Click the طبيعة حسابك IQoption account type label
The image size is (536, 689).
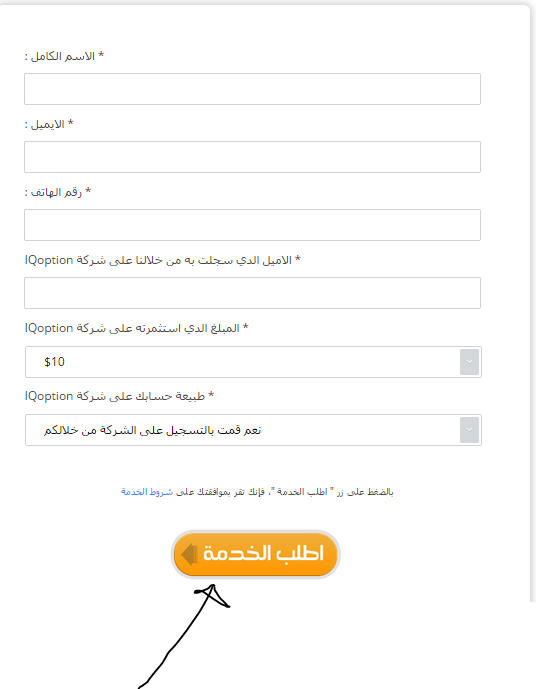(119, 396)
